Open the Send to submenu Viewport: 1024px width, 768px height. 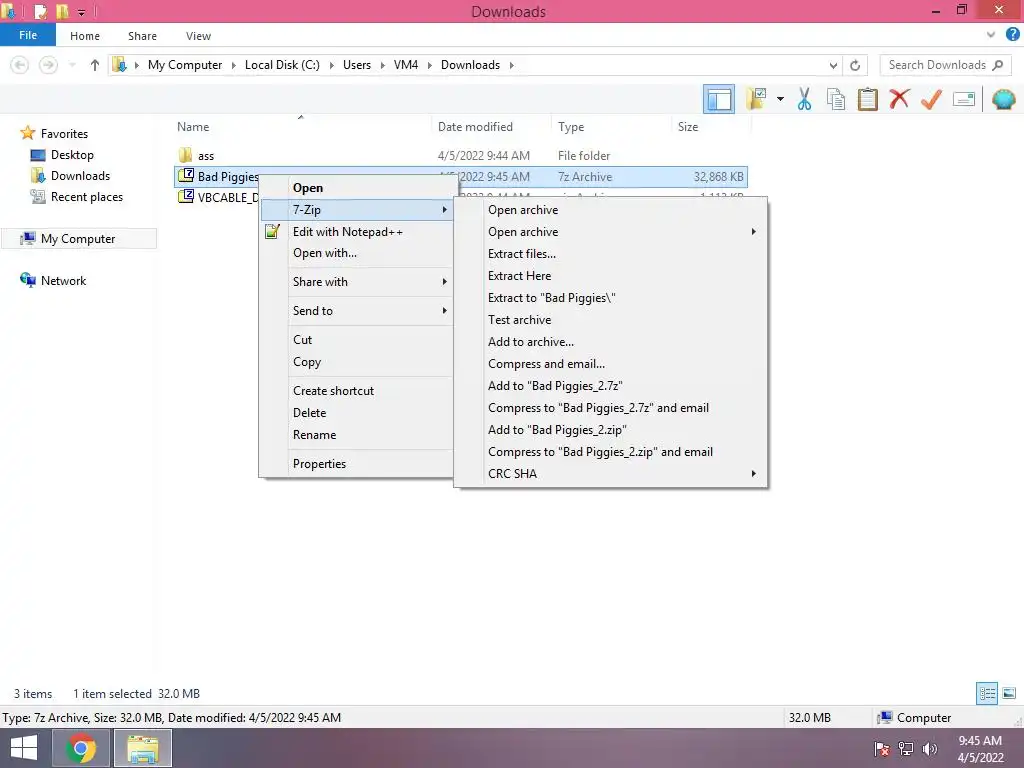coord(357,311)
